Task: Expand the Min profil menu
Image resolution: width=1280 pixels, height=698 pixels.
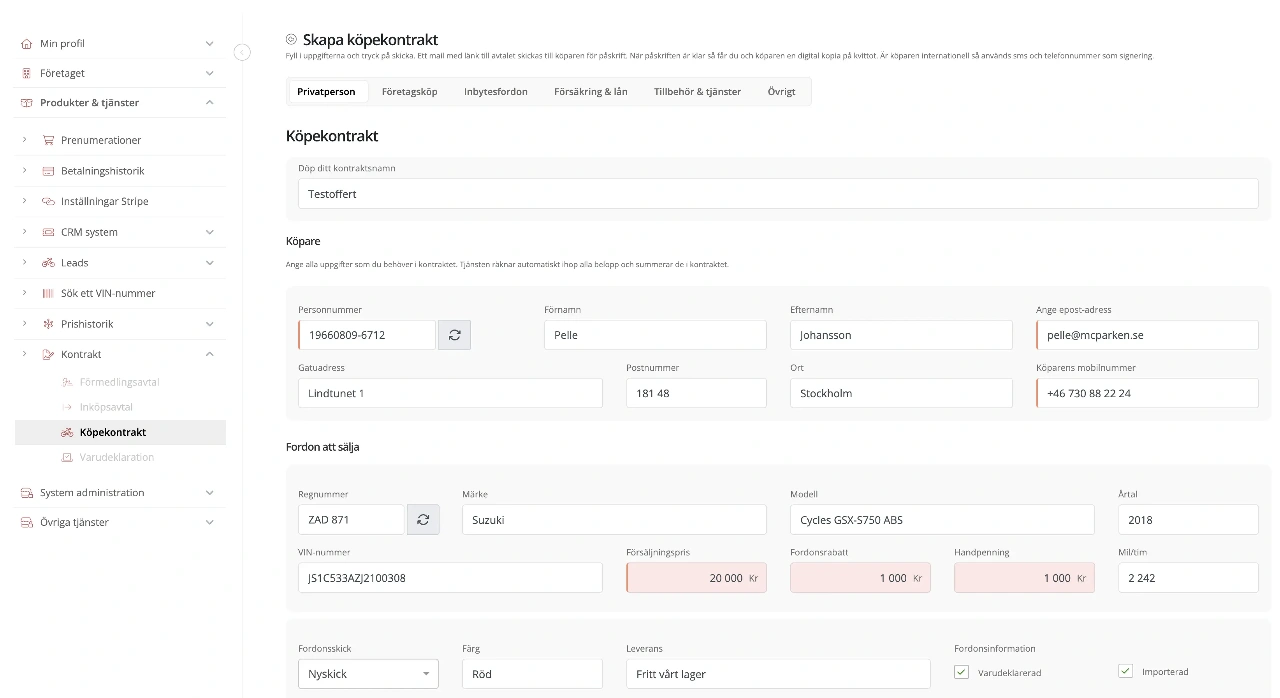Action: point(209,44)
